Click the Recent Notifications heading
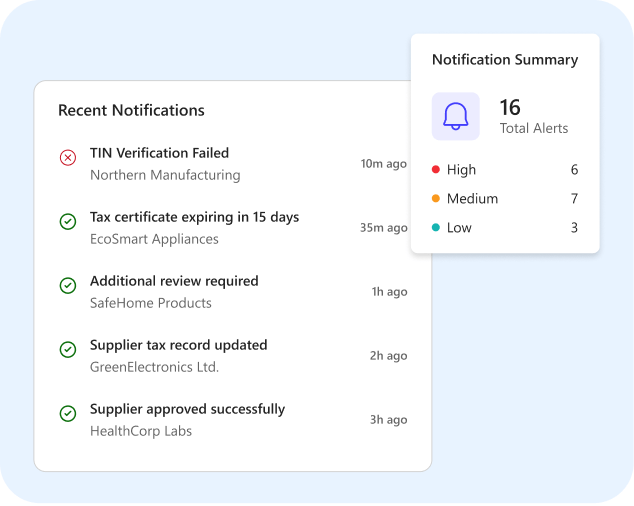Image resolution: width=634 pixels, height=506 pixels. point(131,110)
